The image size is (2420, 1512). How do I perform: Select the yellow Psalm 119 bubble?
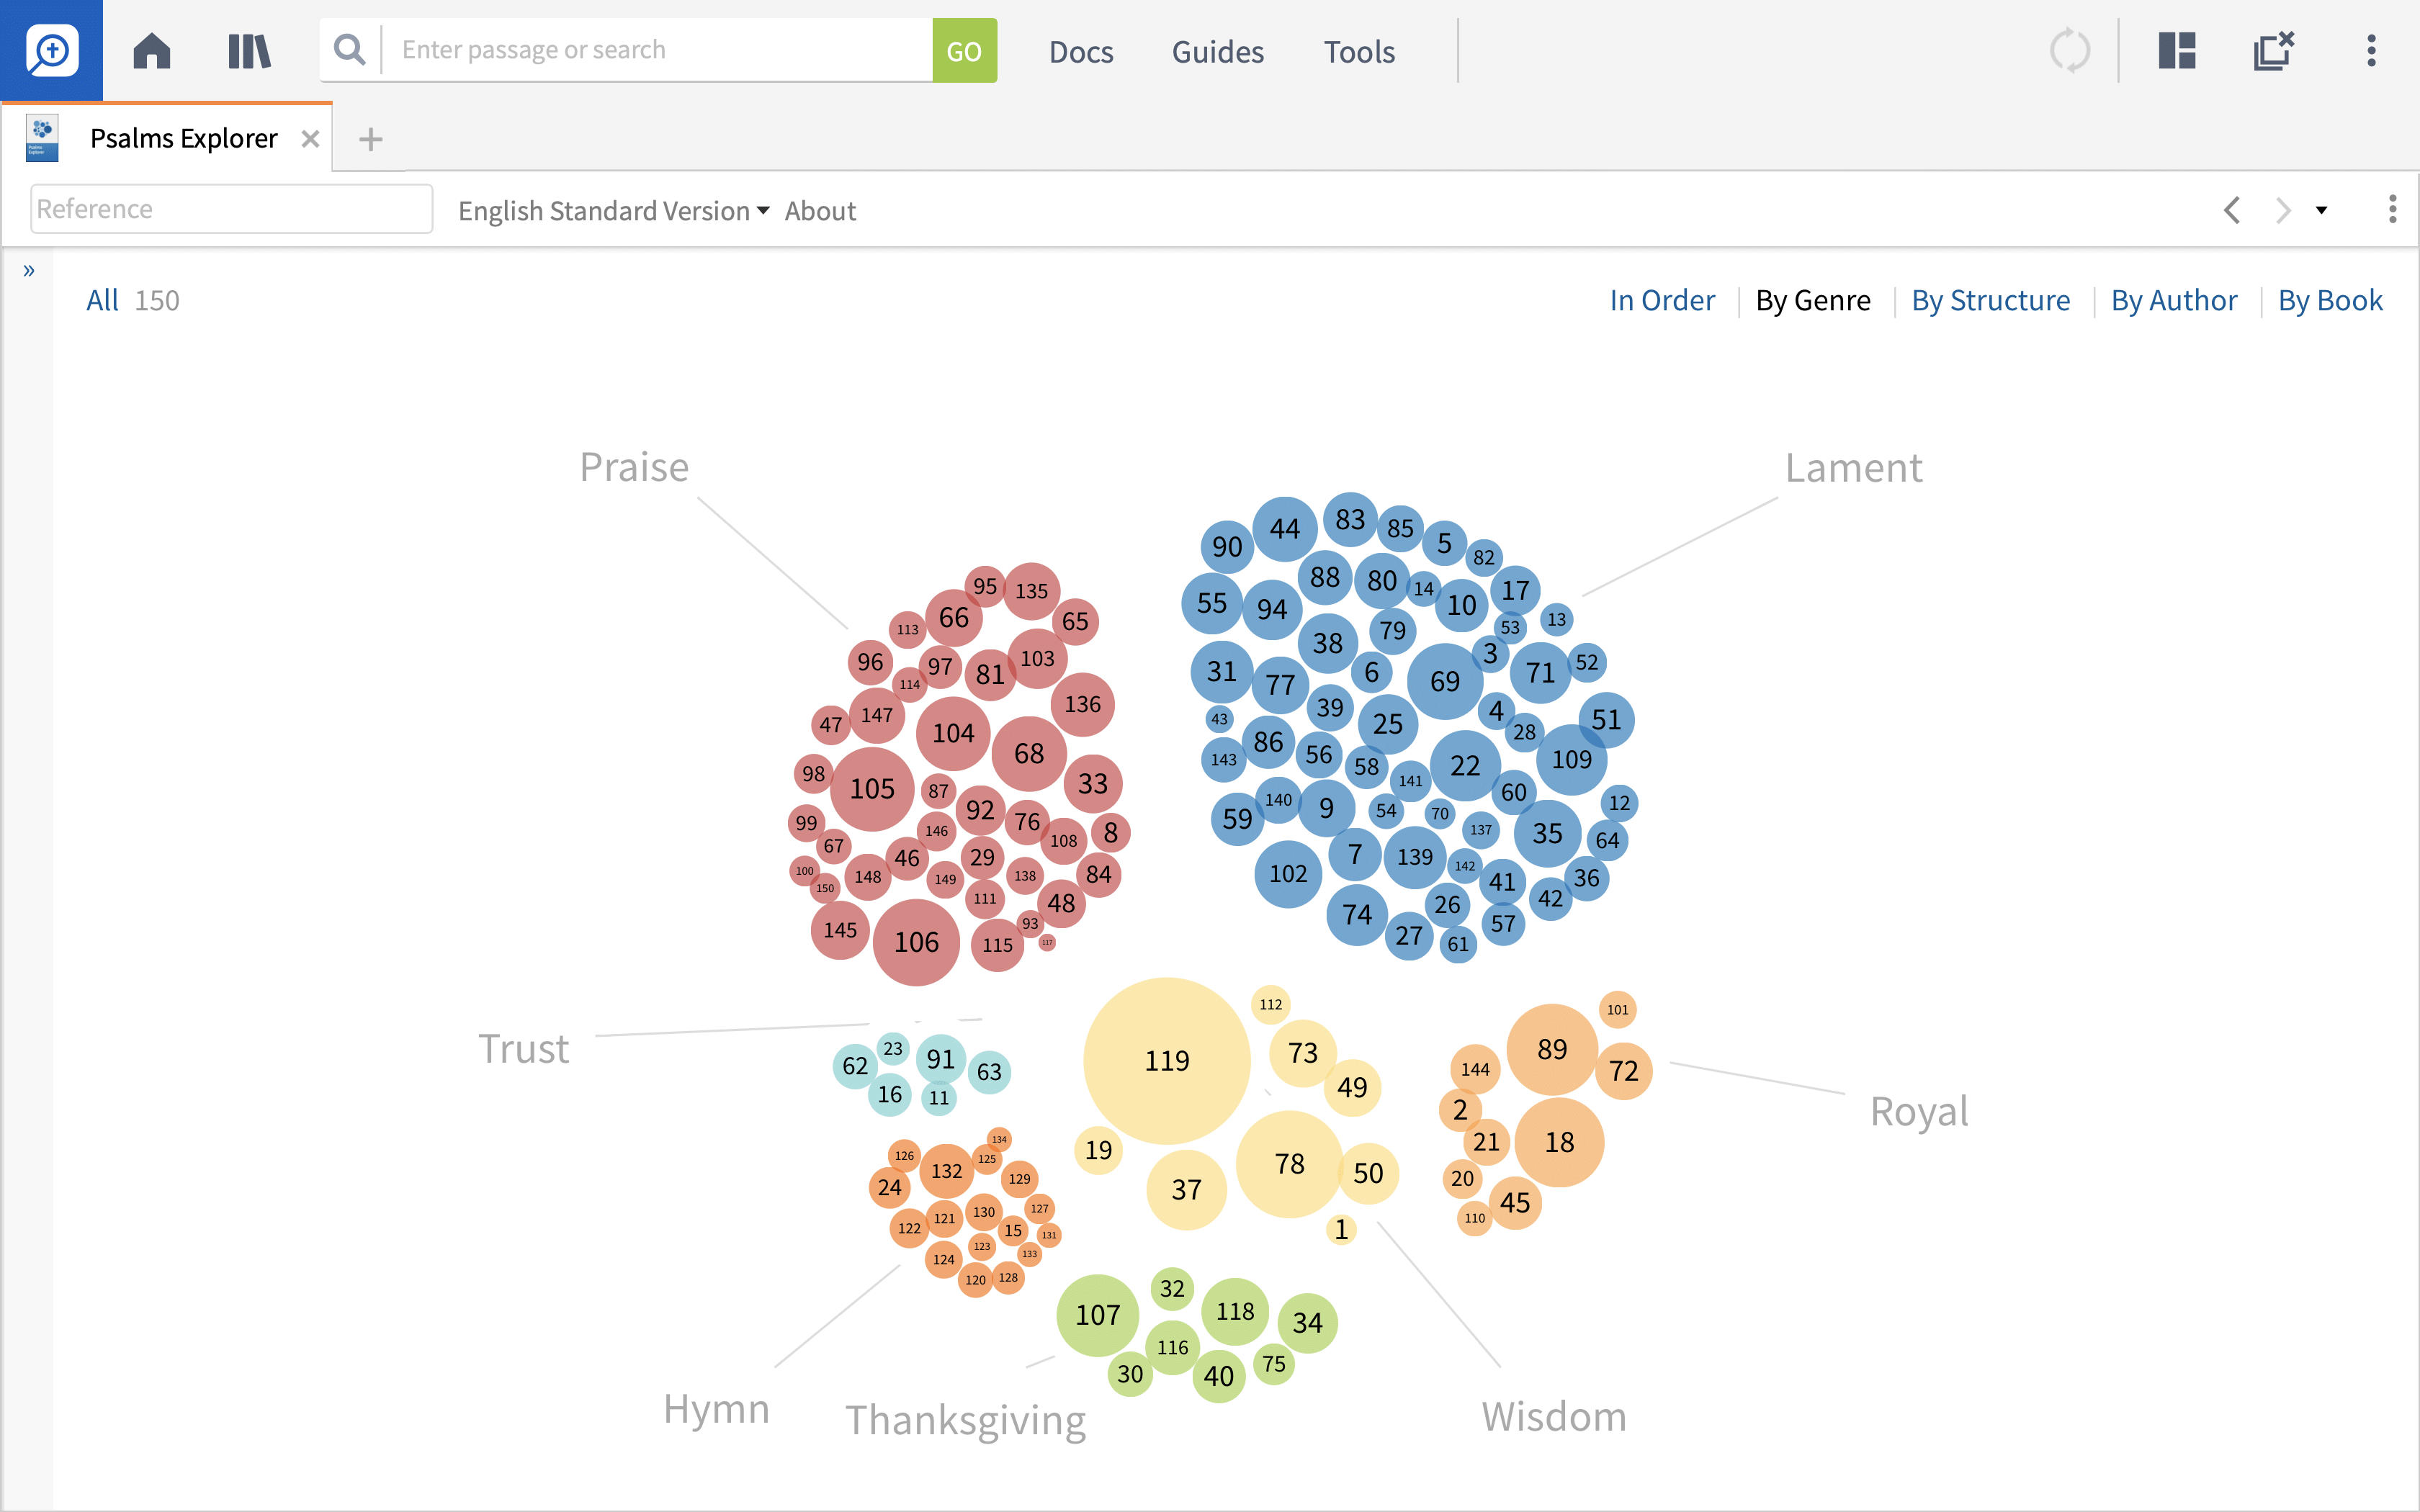click(1167, 1060)
